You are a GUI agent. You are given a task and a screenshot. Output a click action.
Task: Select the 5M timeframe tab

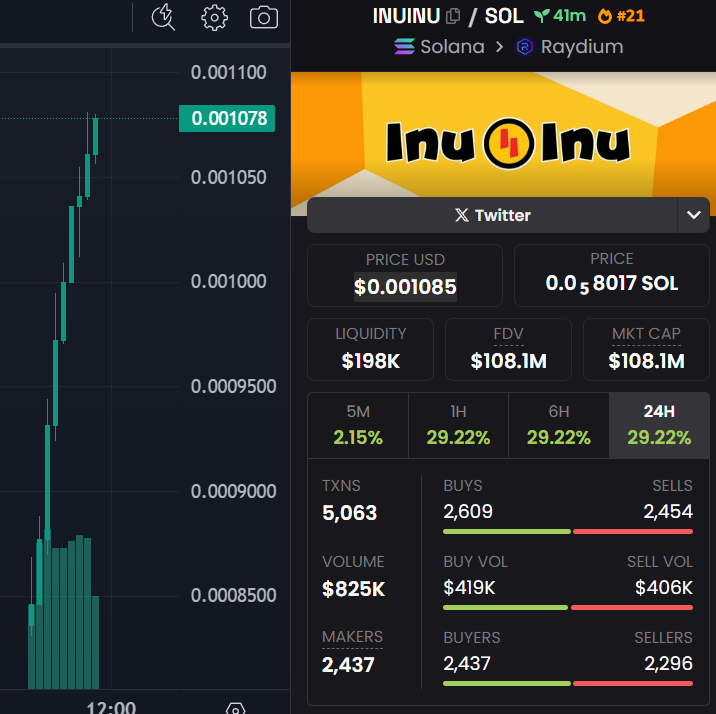click(358, 425)
